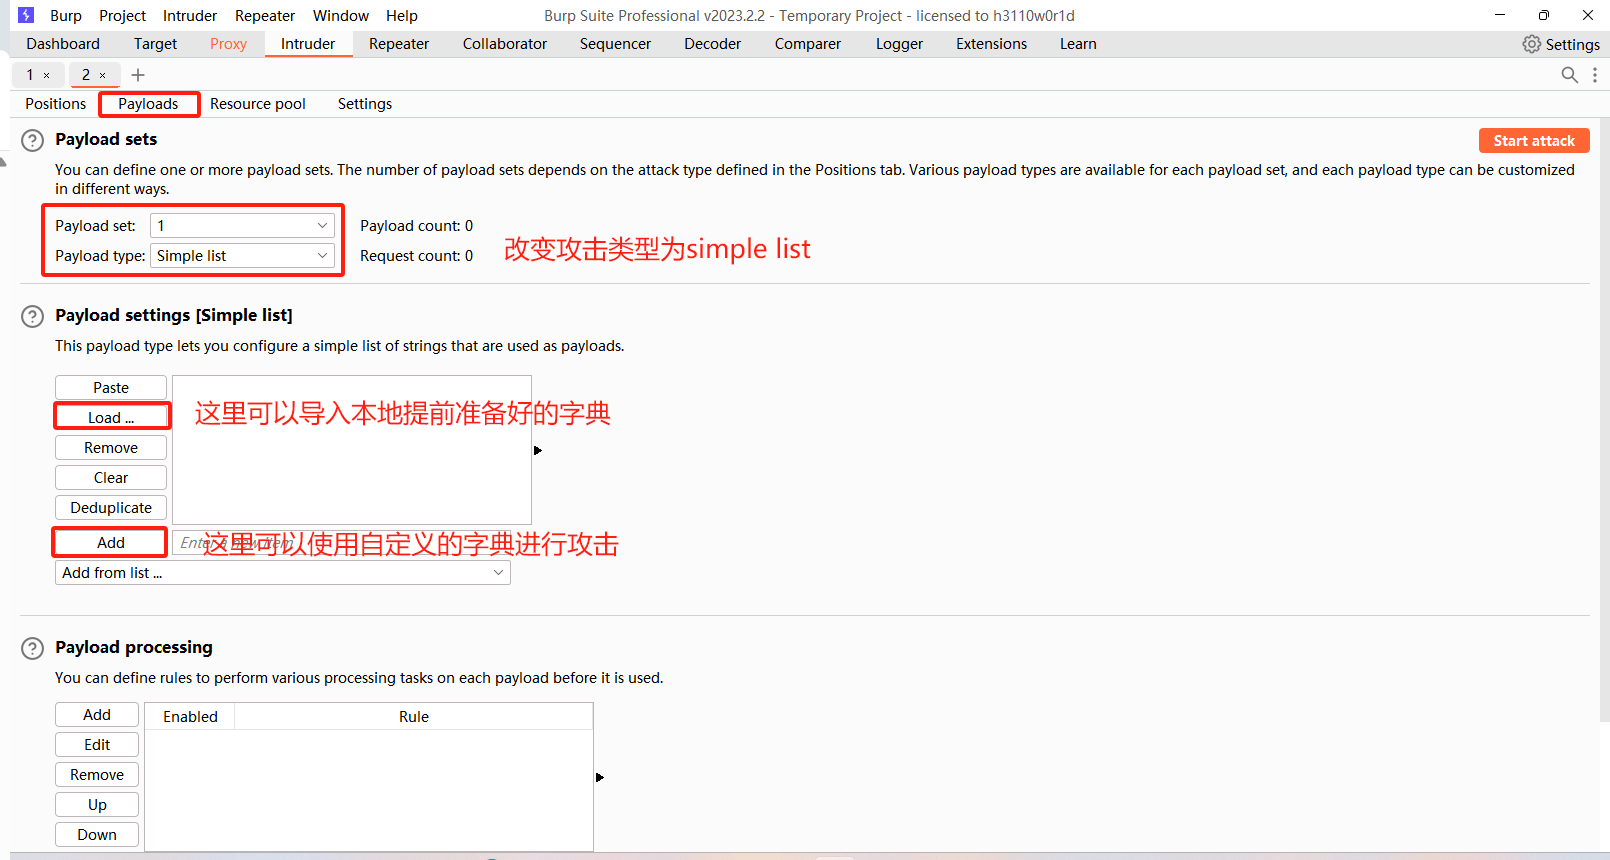Switch to the Proxy tab
This screenshot has height=860, width=1610.
click(228, 44)
